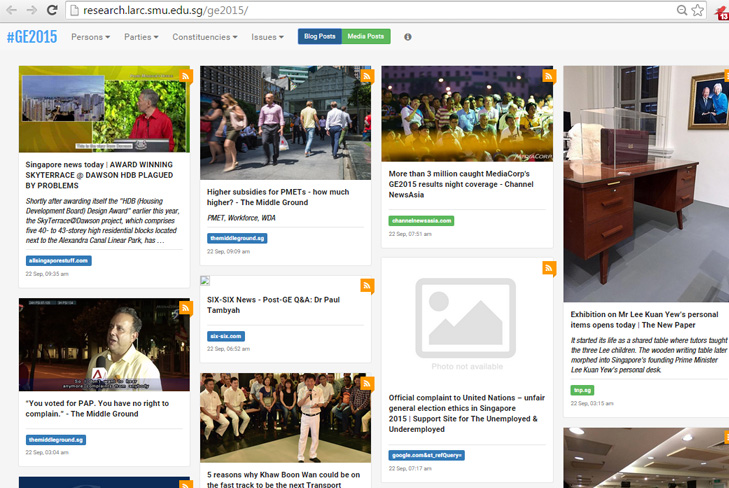Click the #GE2015 site logo
The width and height of the screenshot is (729, 488).
click(31, 37)
